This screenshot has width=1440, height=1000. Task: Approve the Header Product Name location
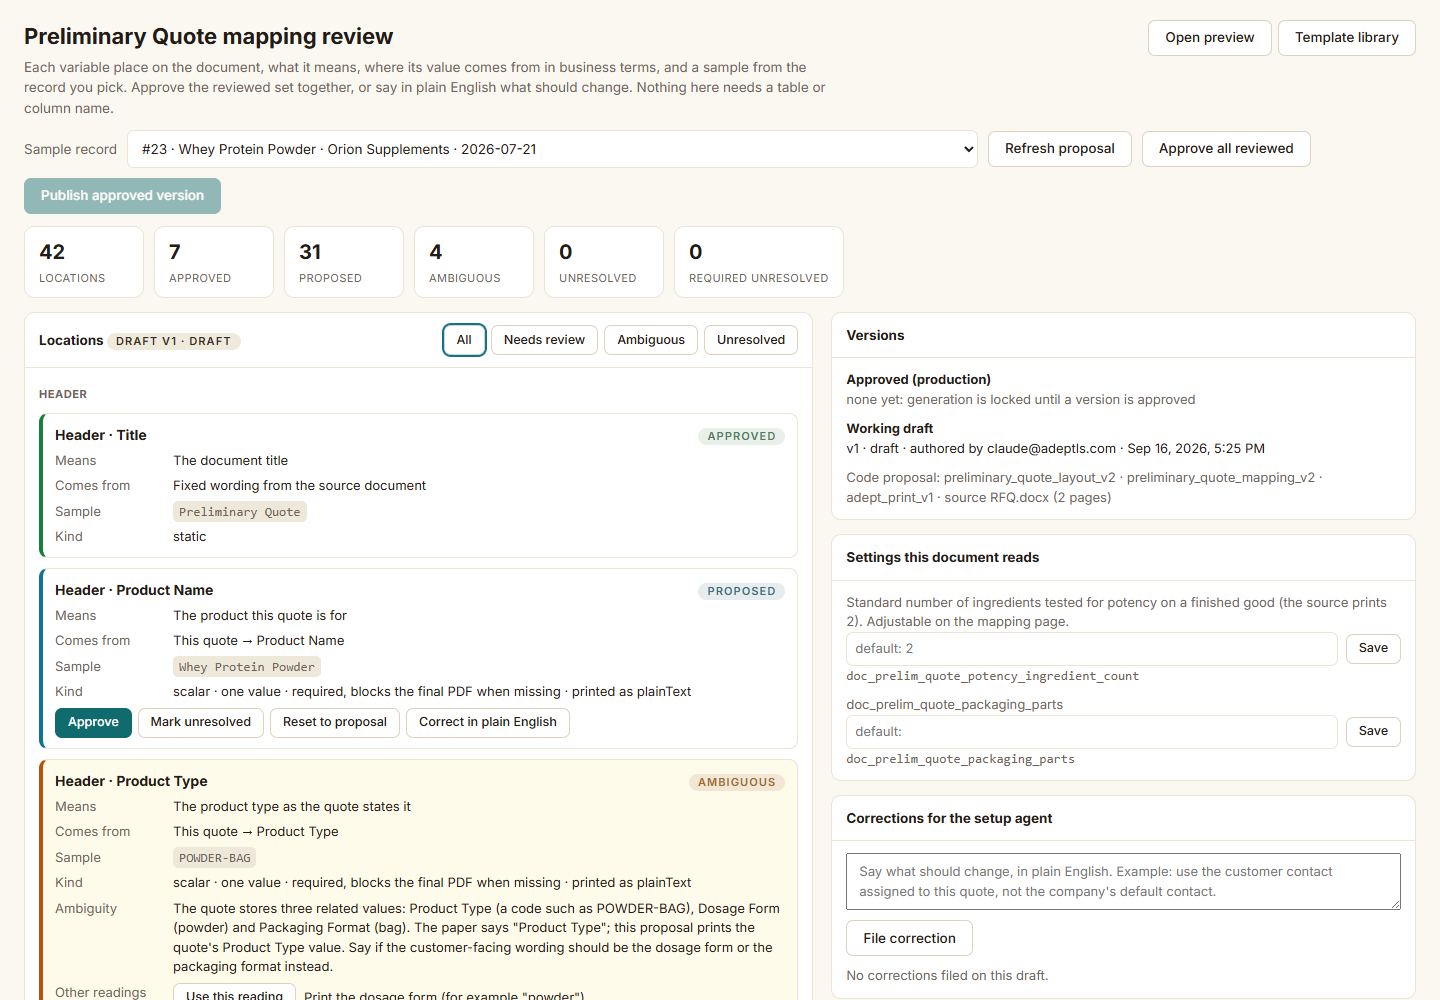(93, 722)
